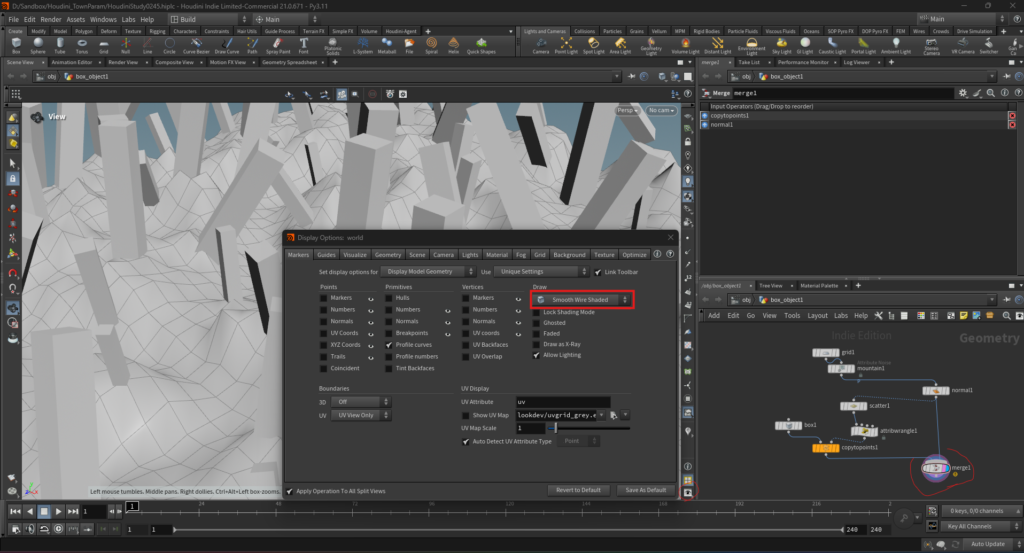Click the Camera shelf tool
The height and width of the screenshot is (553, 1024).
(540, 45)
